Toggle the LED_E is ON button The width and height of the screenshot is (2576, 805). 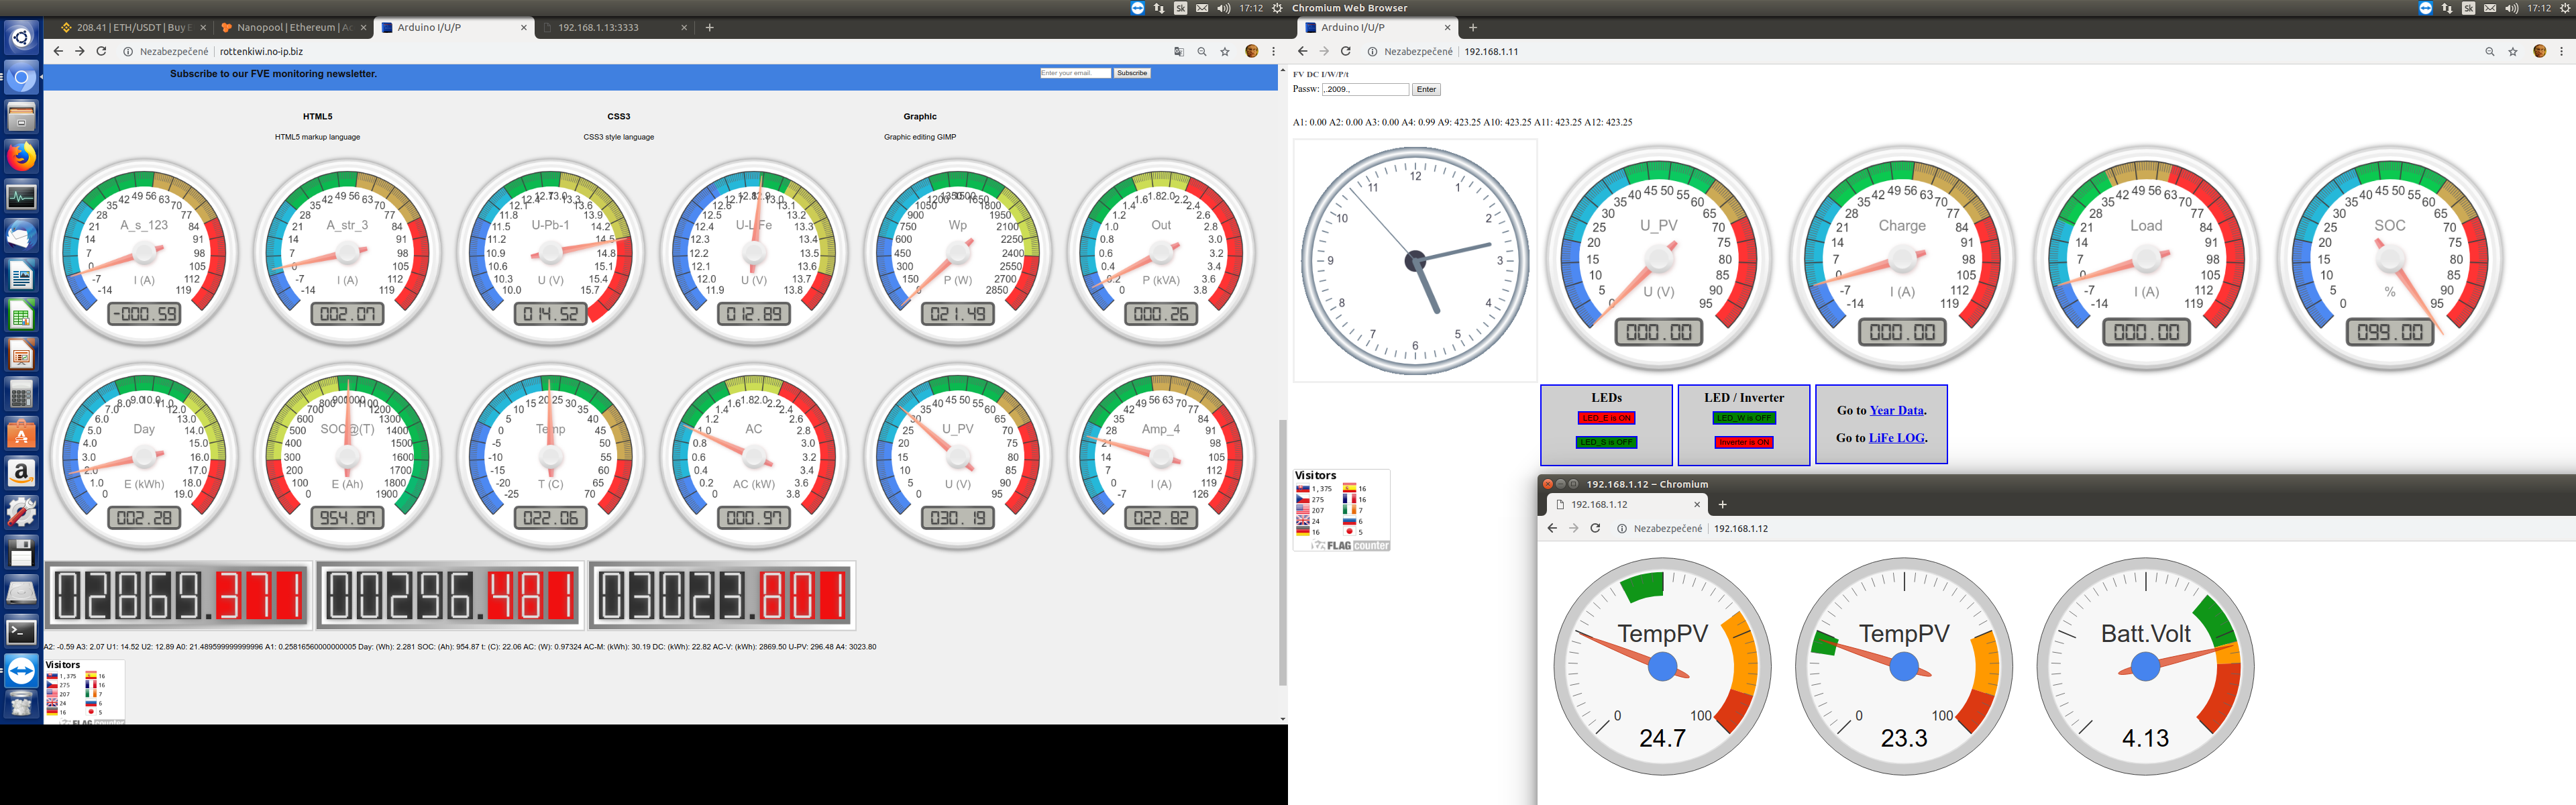point(1606,418)
